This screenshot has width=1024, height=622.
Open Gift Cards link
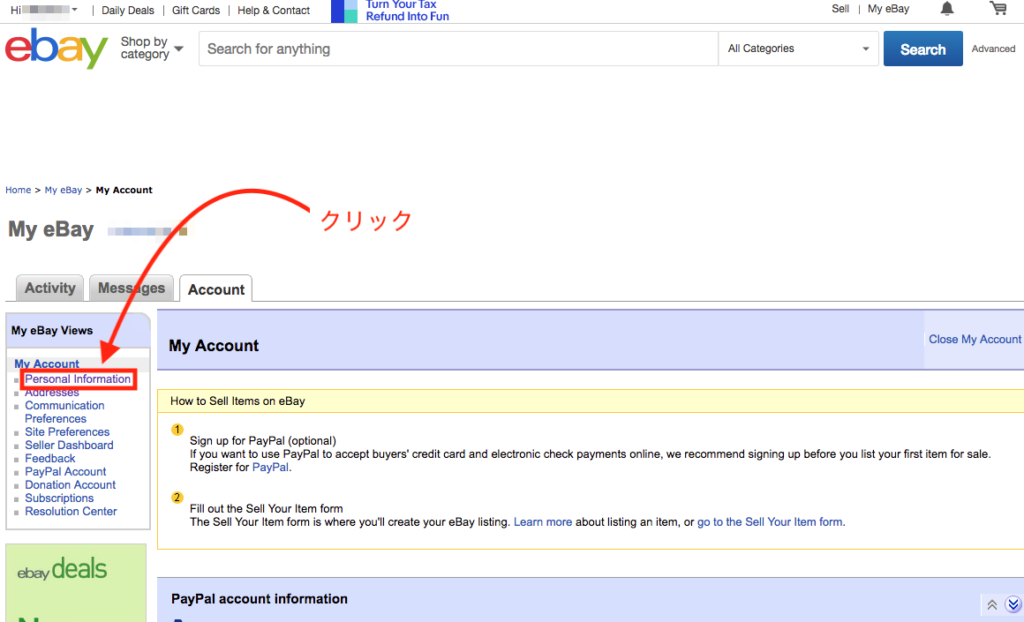pyautogui.click(x=196, y=10)
